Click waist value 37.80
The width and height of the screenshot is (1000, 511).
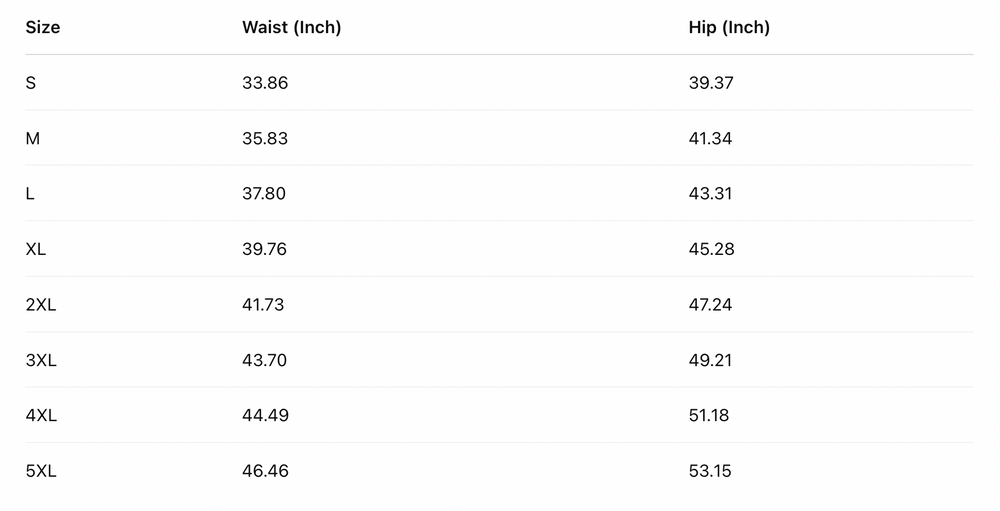tap(264, 194)
